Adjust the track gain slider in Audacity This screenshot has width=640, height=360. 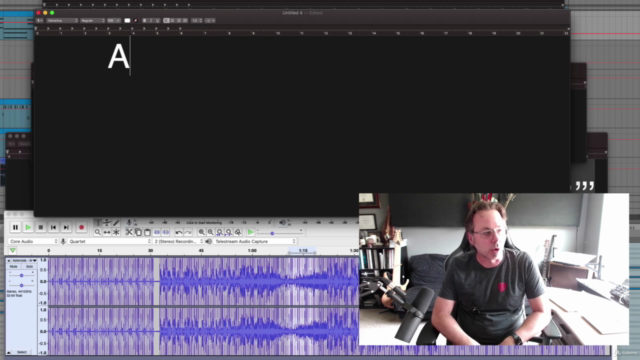[x=21, y=276]
